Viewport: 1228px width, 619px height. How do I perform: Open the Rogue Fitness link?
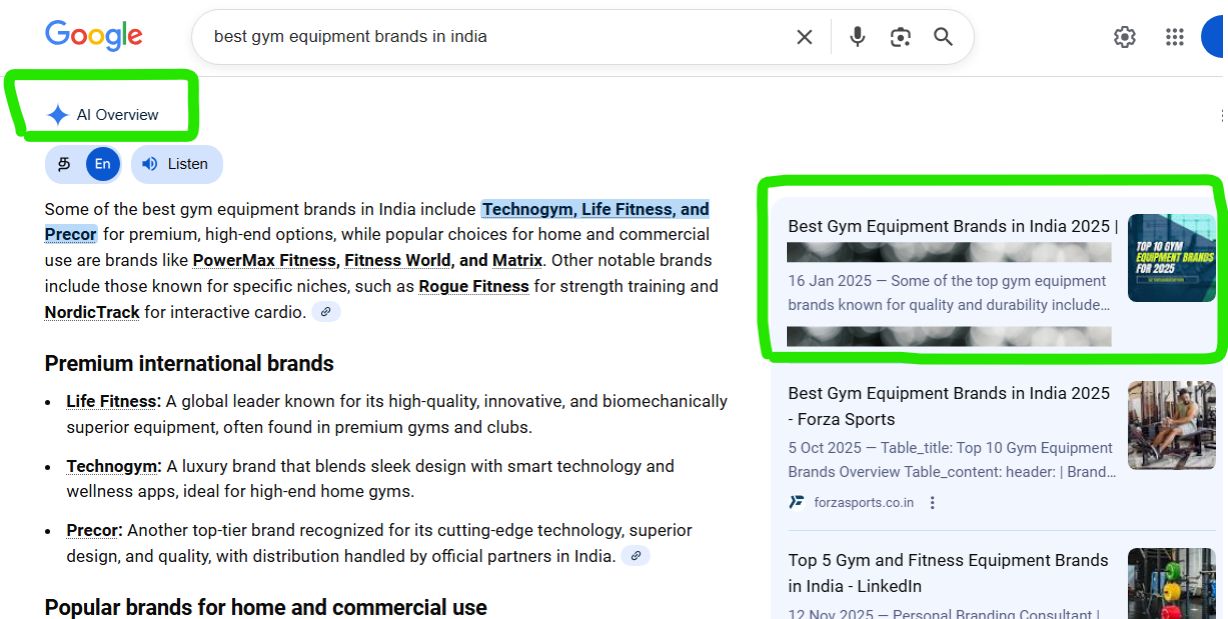(x=473, y=286)
